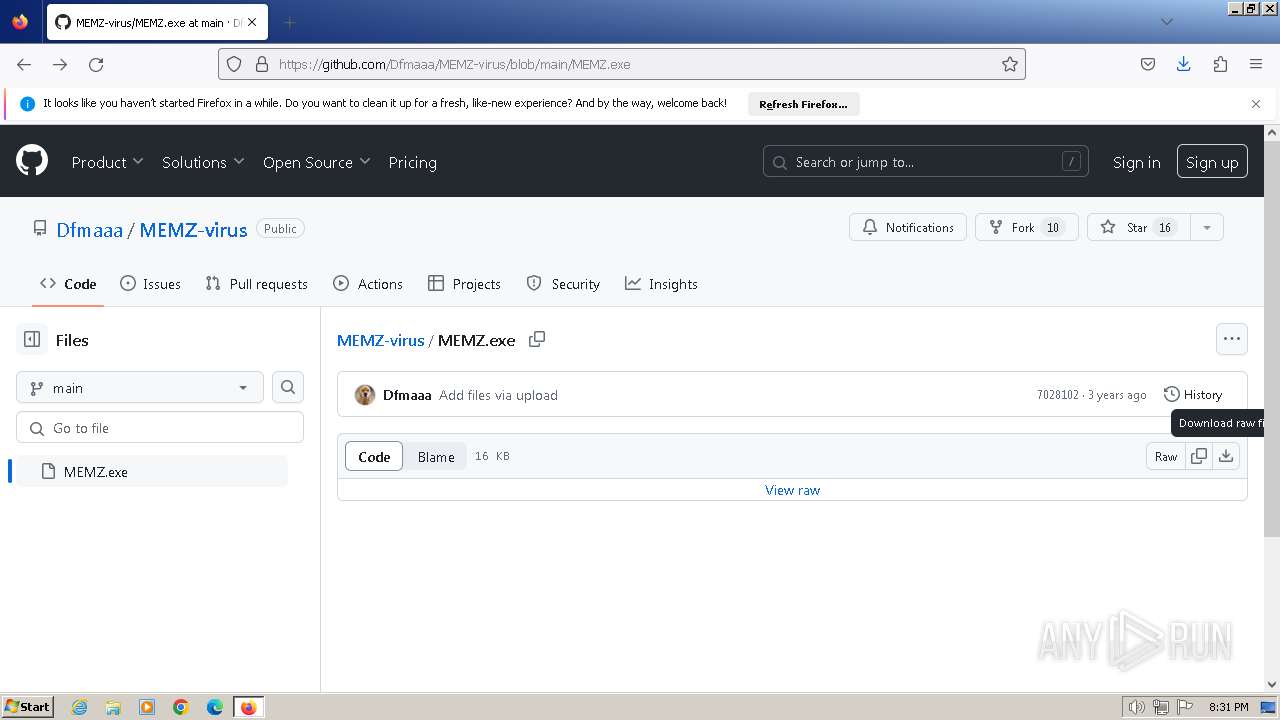Open Firefox hamburger application menu
1280x720 pixels.
click(x=1256, y=64)
